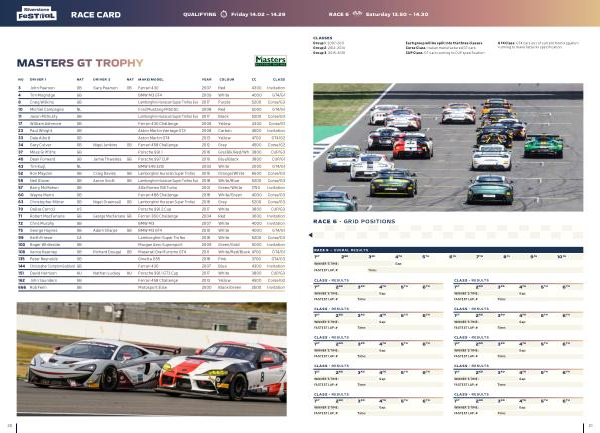Click Ferrari 458 Challenge in row 34
Image resolution: width=600 pixels, height=433 pixels.
(x=158, y=145)
